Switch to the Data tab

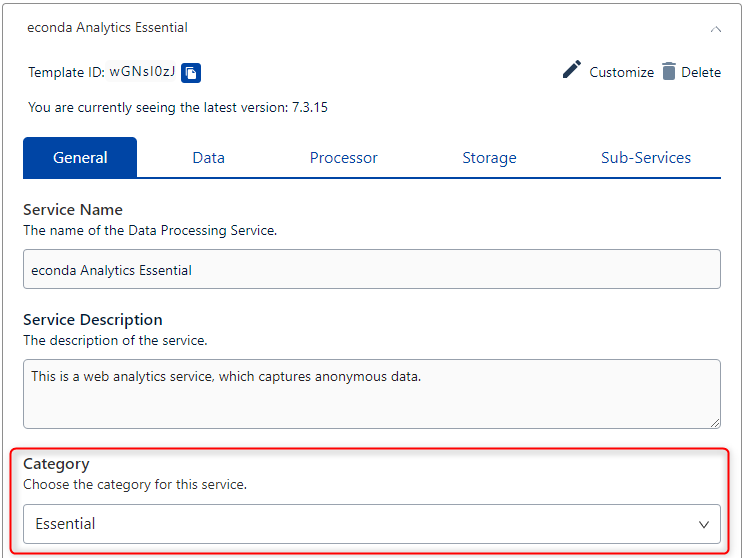click(208, 158)
